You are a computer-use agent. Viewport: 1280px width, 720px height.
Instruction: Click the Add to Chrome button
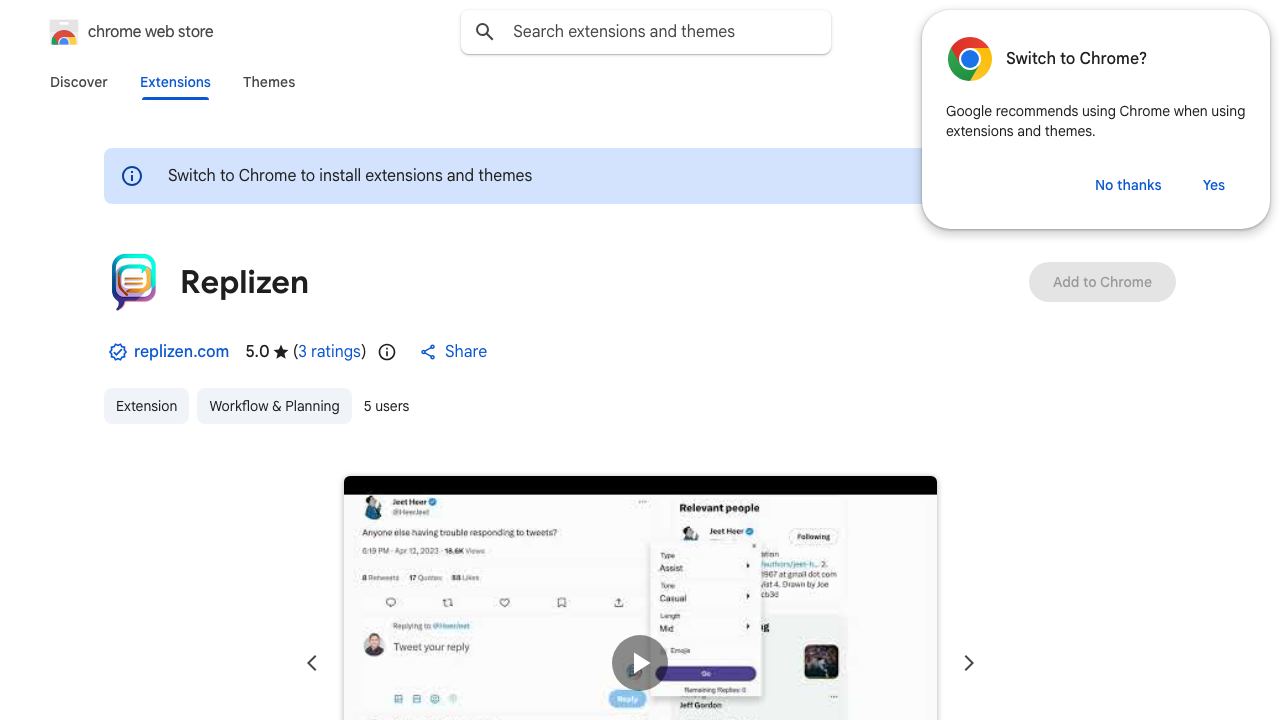pos(1102,282)
